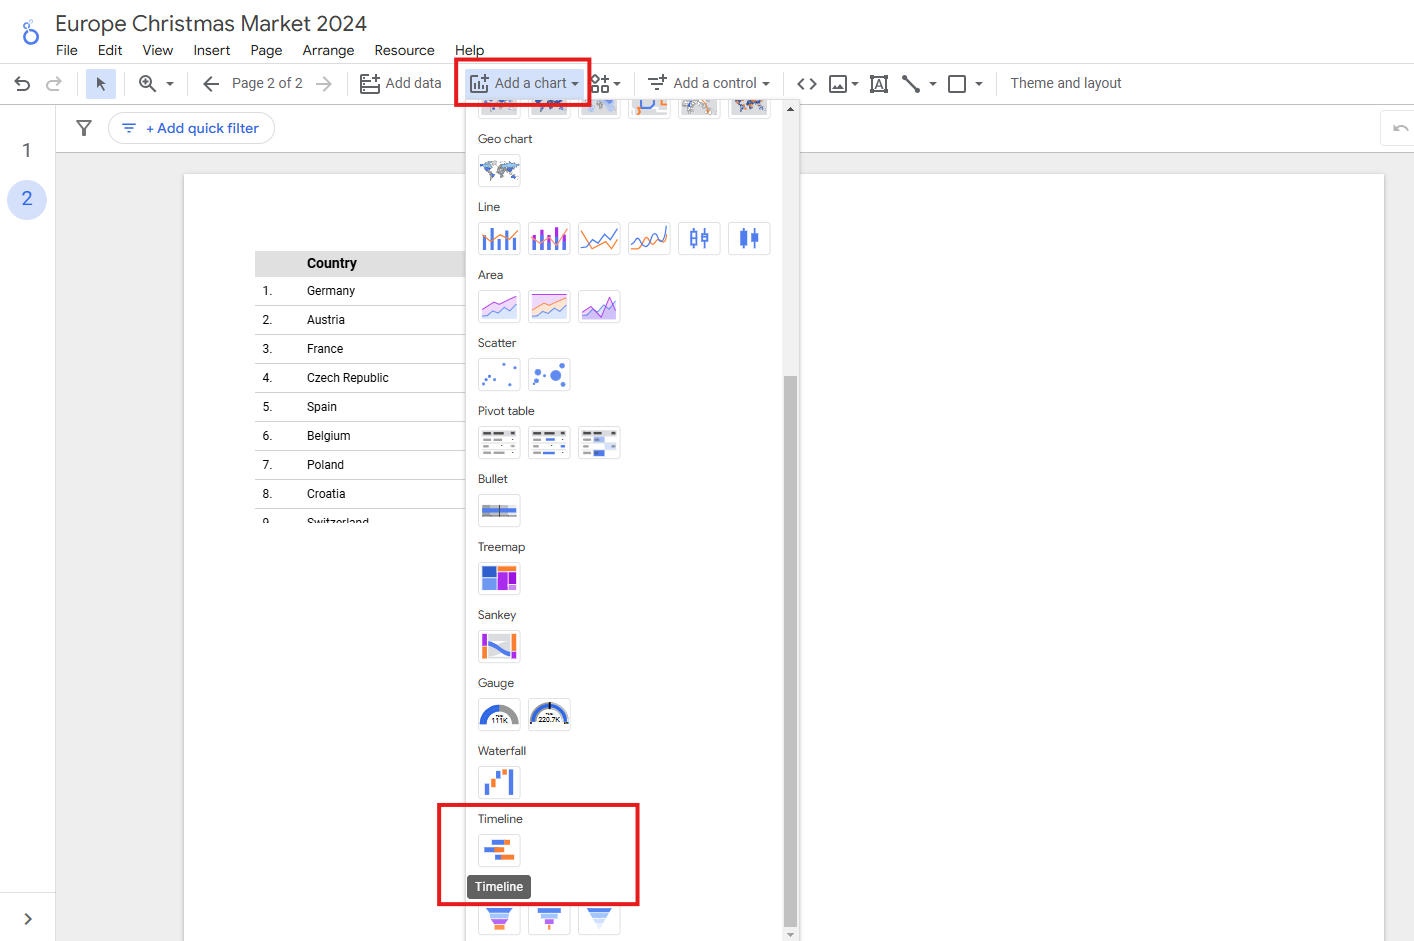Toggle the selection mode cursor tool
The width and height of the screenshot is (1414, 941).
[x=101, y=84]
